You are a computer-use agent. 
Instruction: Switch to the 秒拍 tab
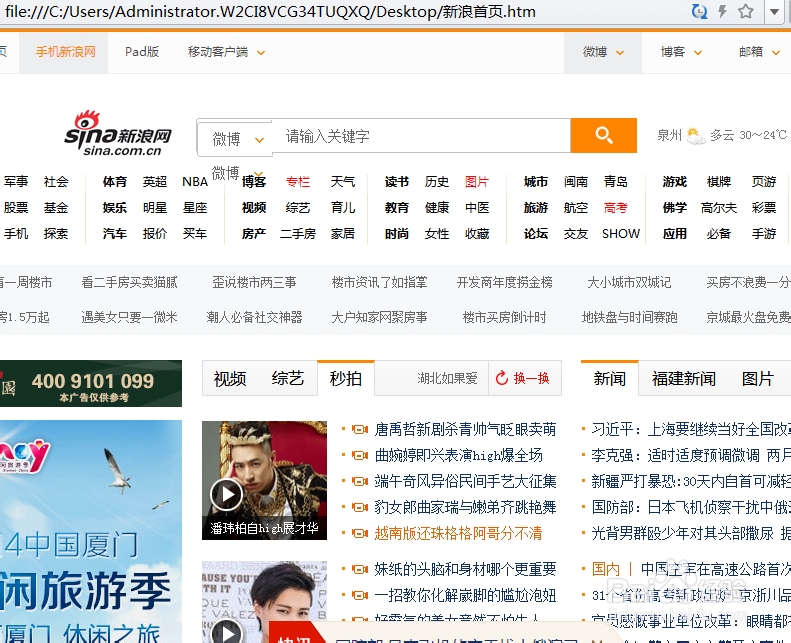[x=346, y=379]
